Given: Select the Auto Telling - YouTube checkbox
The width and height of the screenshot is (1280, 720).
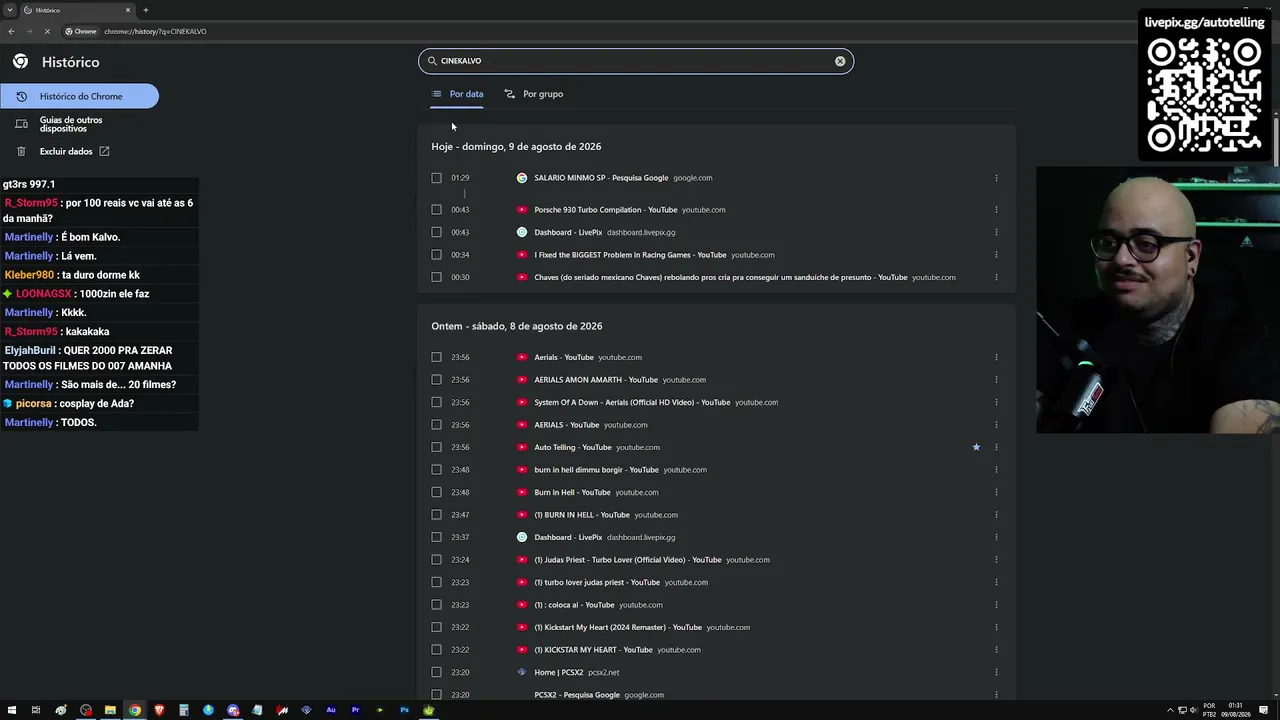Looking at the screenshot, I should click(436, 447).
